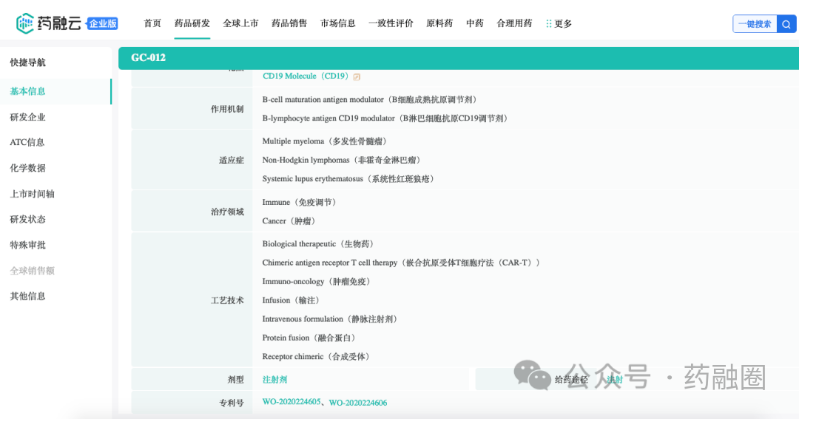Open patent WO-2020224606 link
The image size is (827, 428).
click(x=358, y=403)
